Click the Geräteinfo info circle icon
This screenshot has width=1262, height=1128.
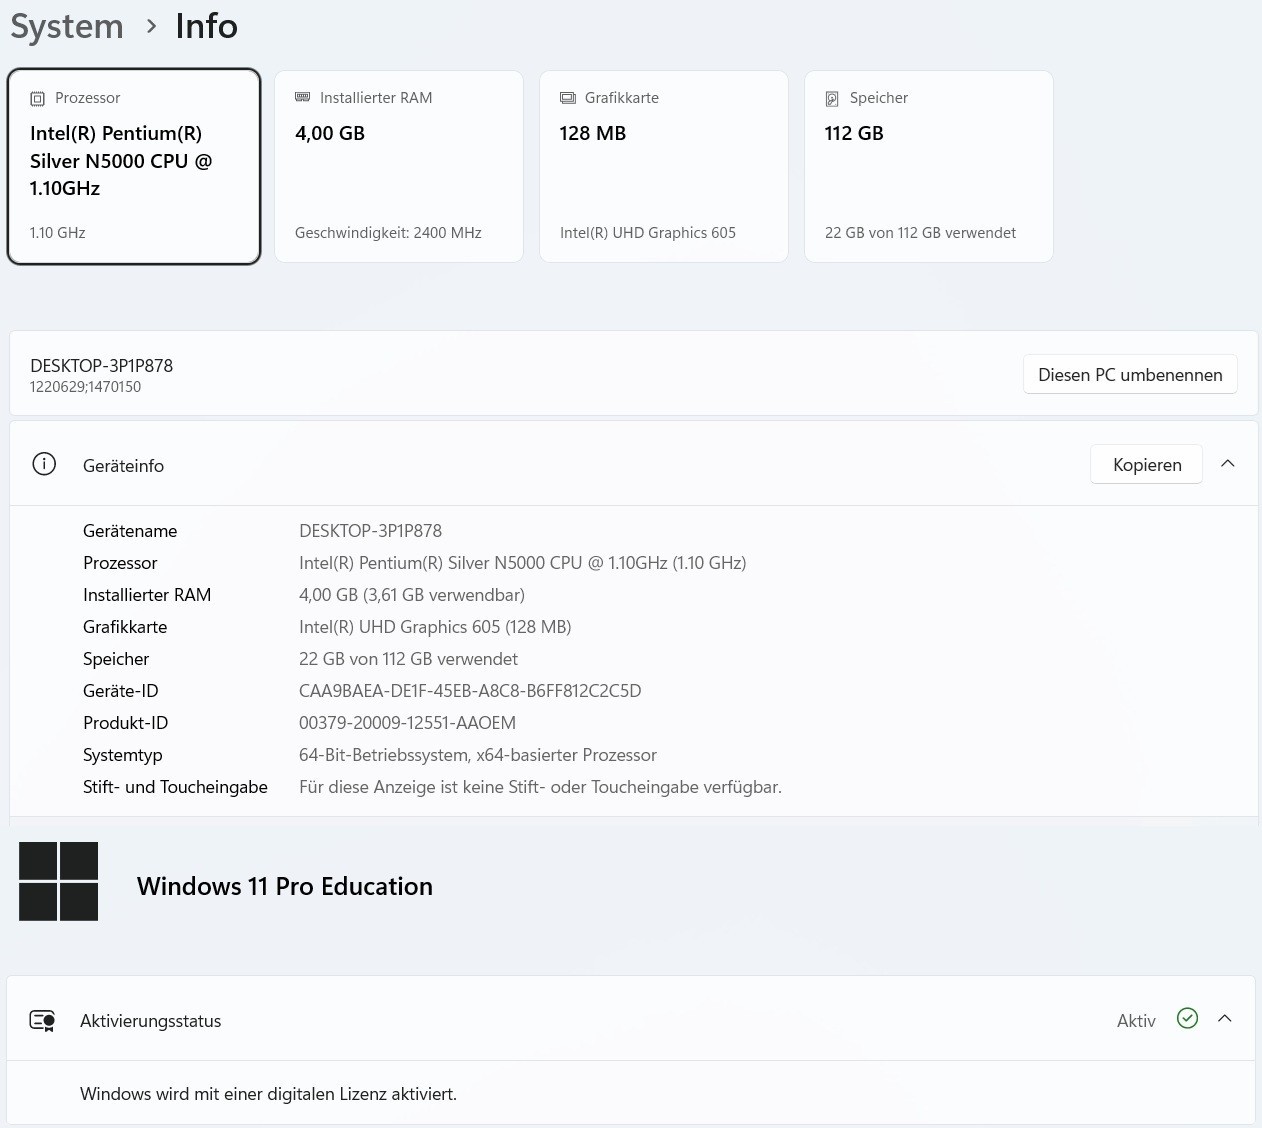[44, 464]
